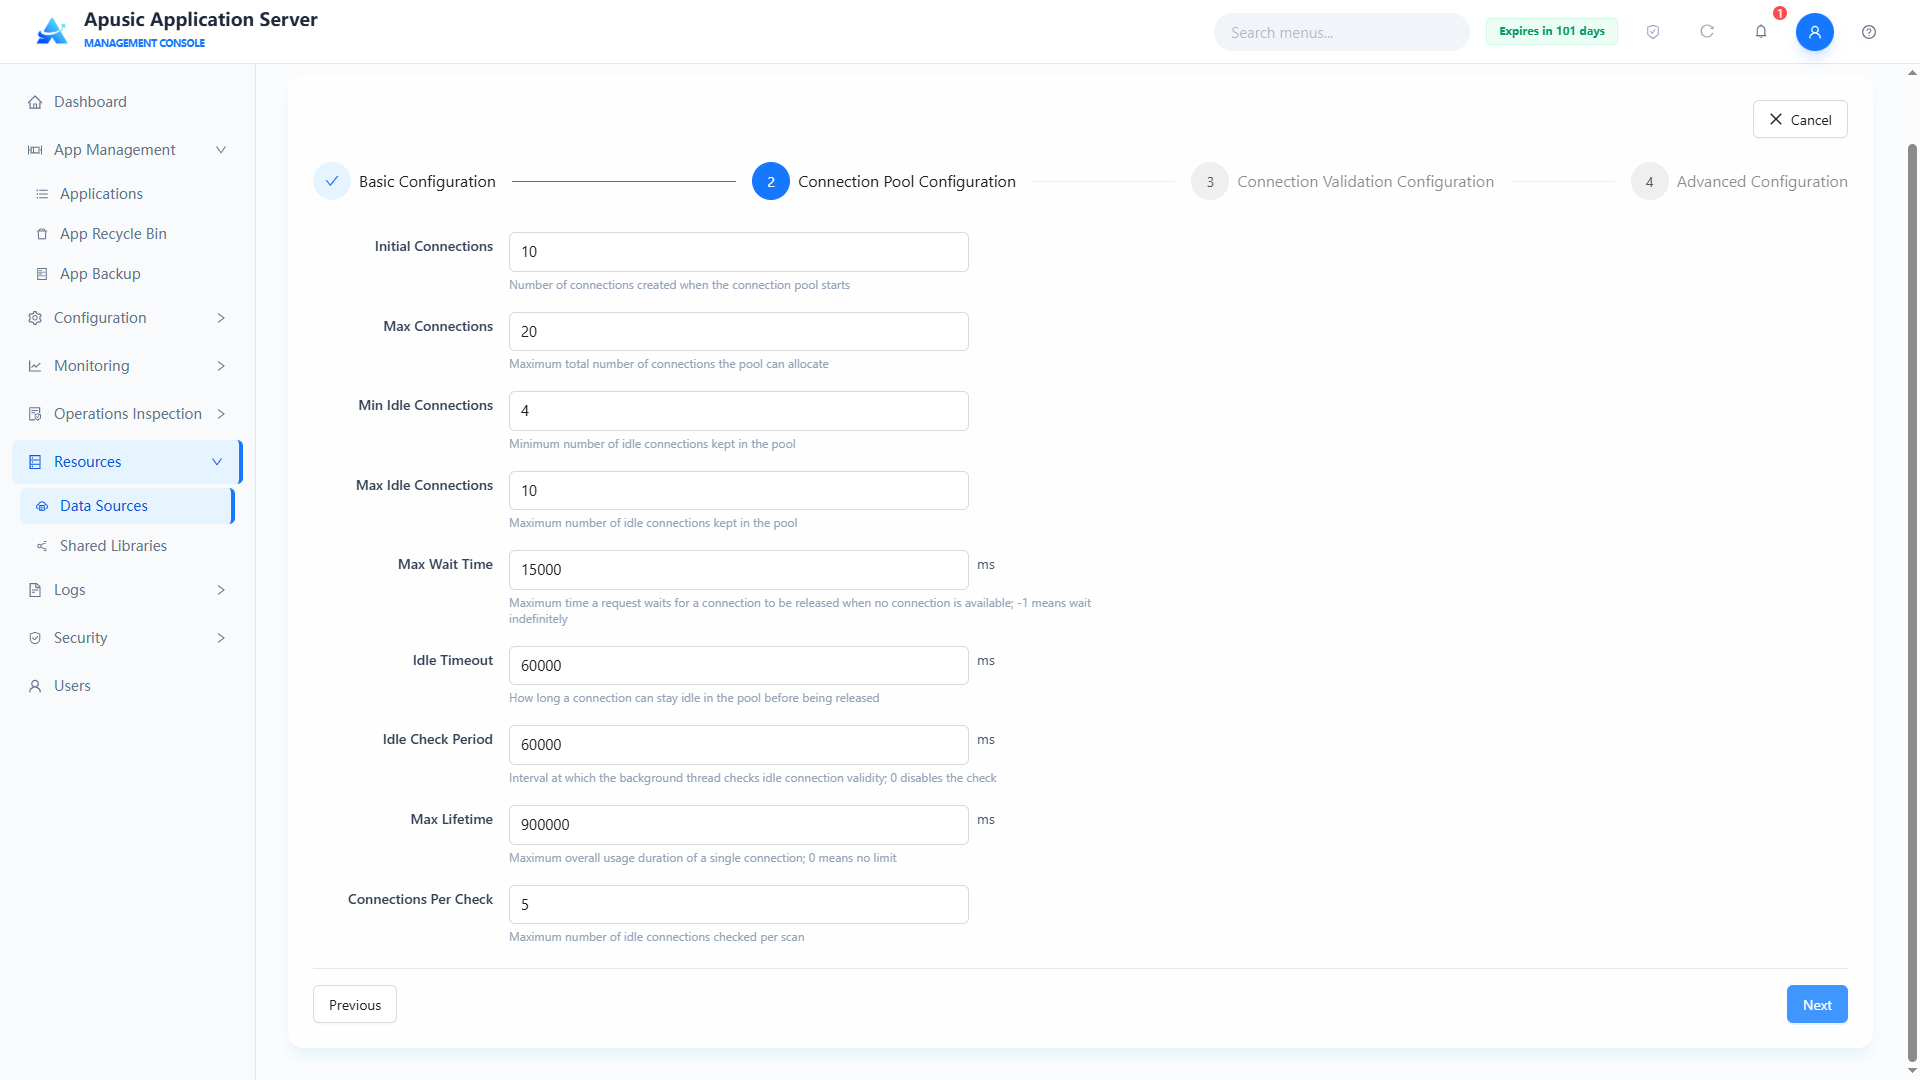
Task: Click the Monitoring chart icon
Action: point(35,366)
